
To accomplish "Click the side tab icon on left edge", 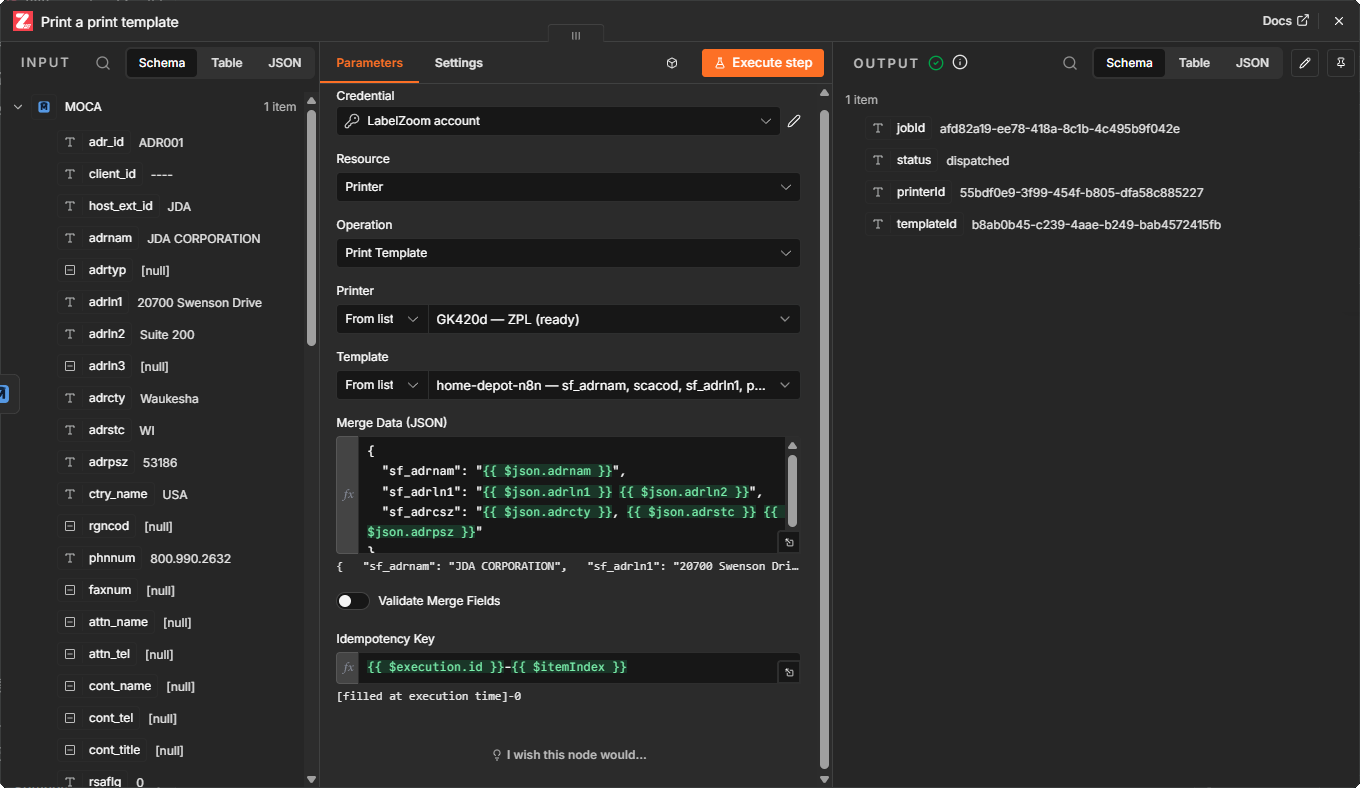I will (x=4, y=393).
